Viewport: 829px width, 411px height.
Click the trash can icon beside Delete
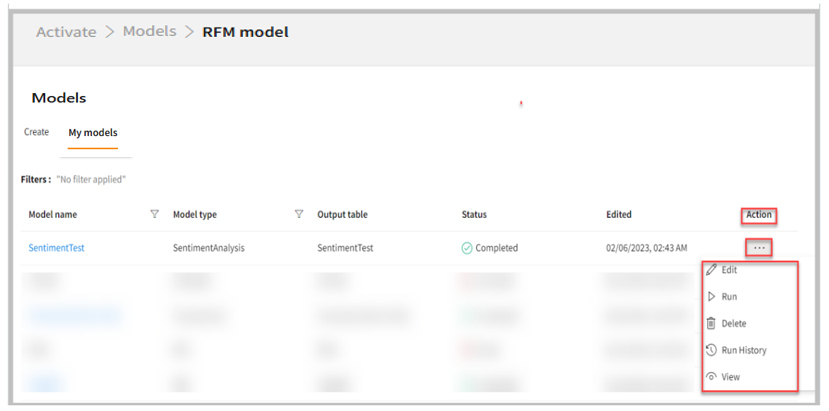point(711,323)
